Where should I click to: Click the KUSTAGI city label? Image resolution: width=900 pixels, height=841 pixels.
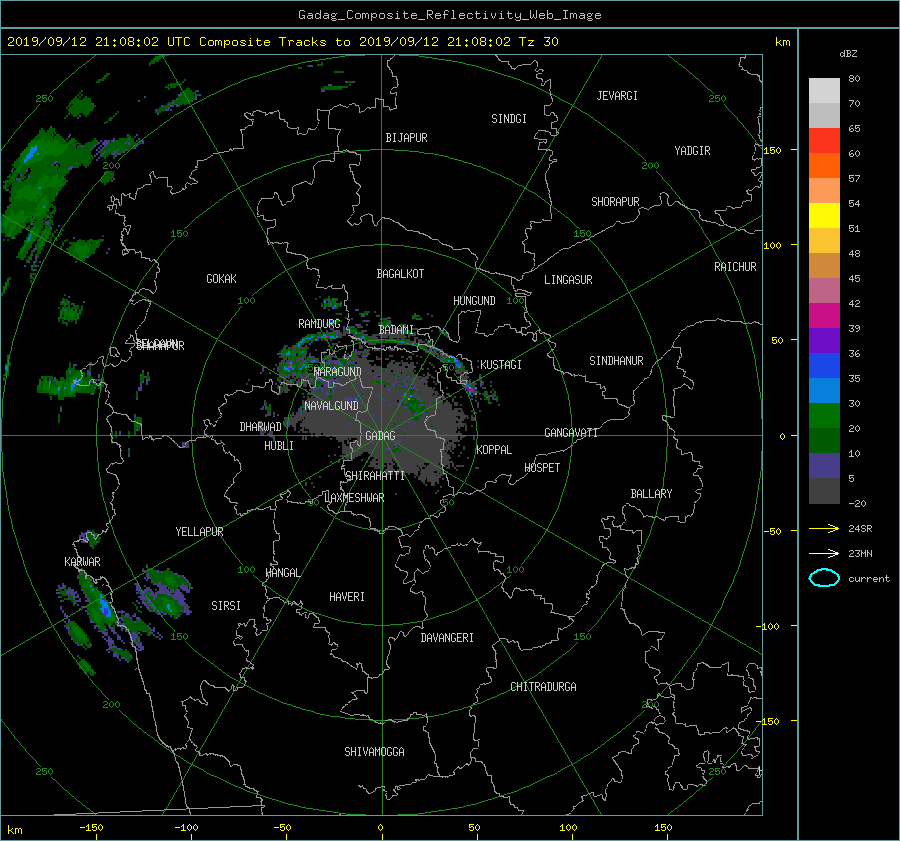point(501,365)
